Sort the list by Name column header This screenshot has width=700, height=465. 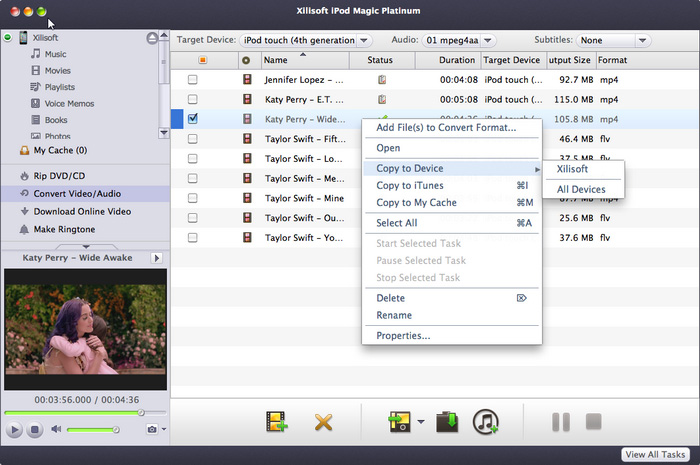[305, 60]
